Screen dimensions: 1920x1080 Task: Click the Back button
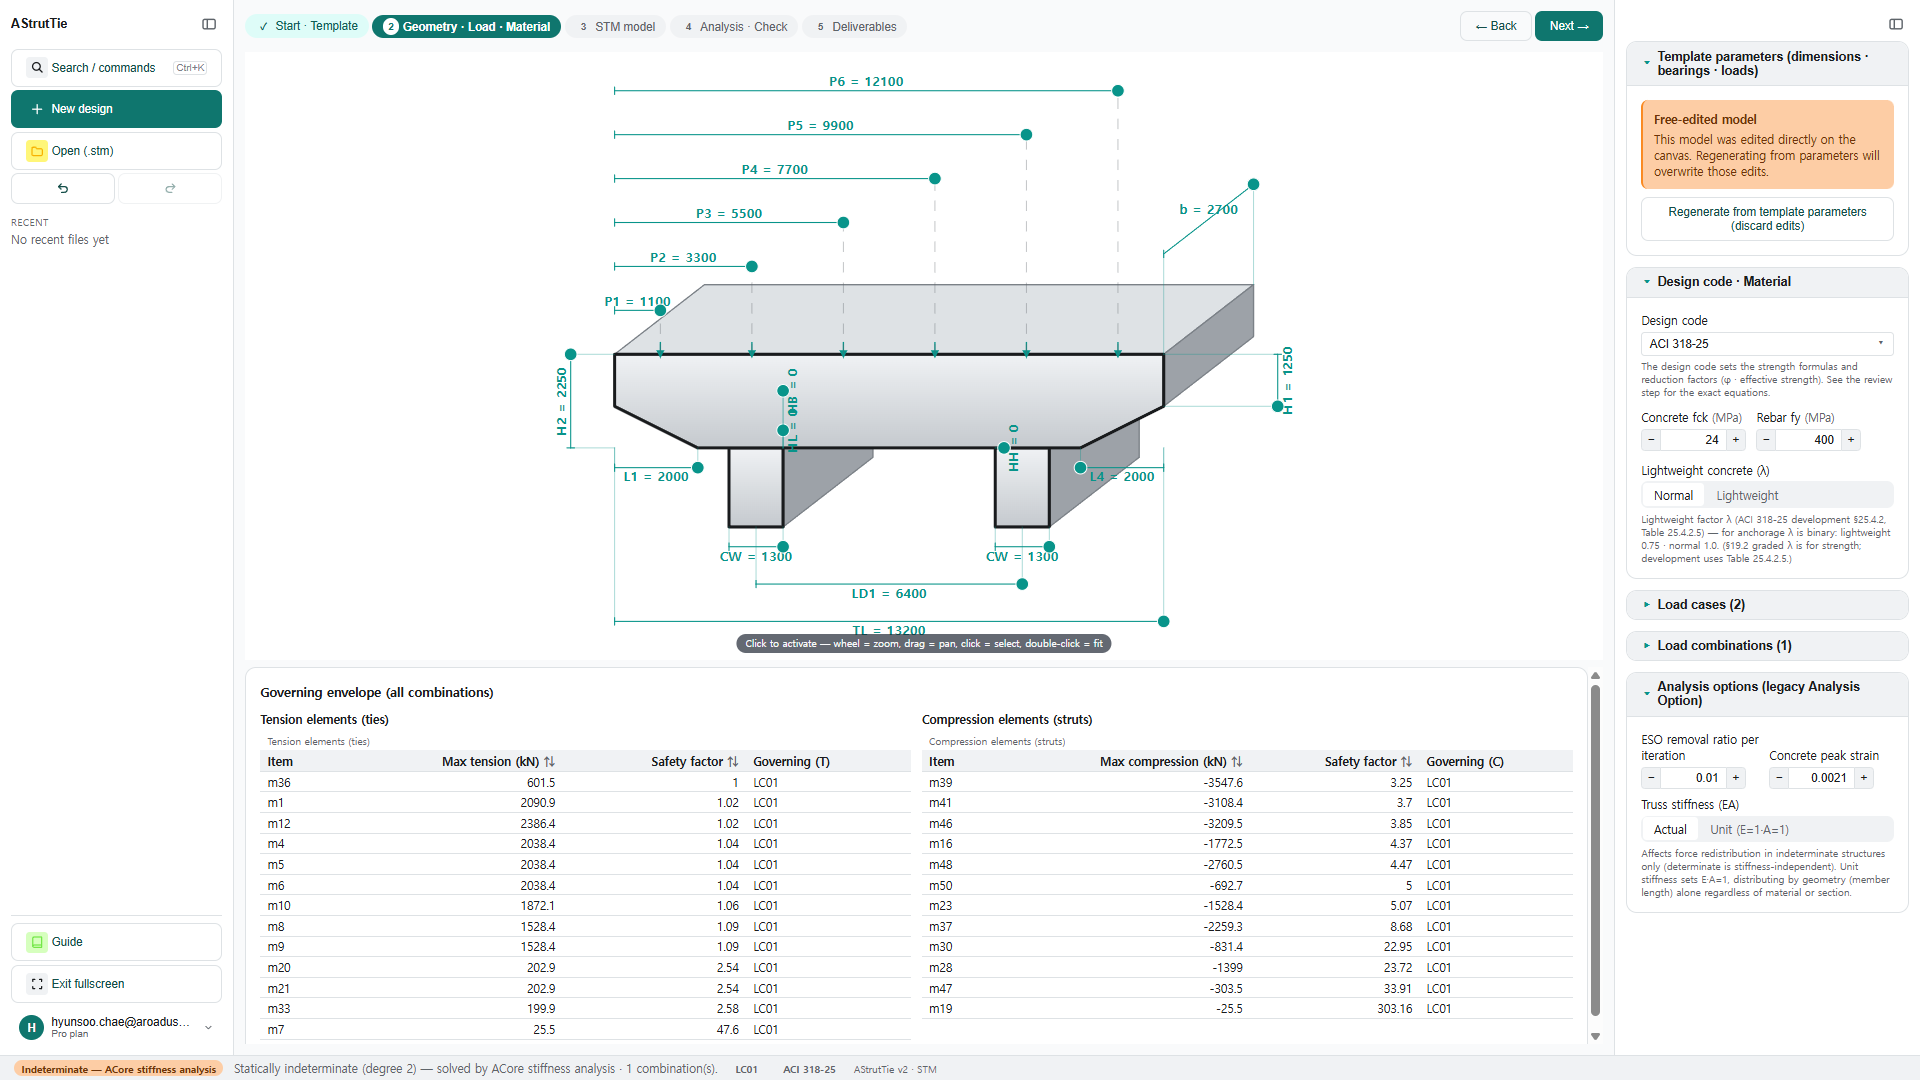(1496, 26)
